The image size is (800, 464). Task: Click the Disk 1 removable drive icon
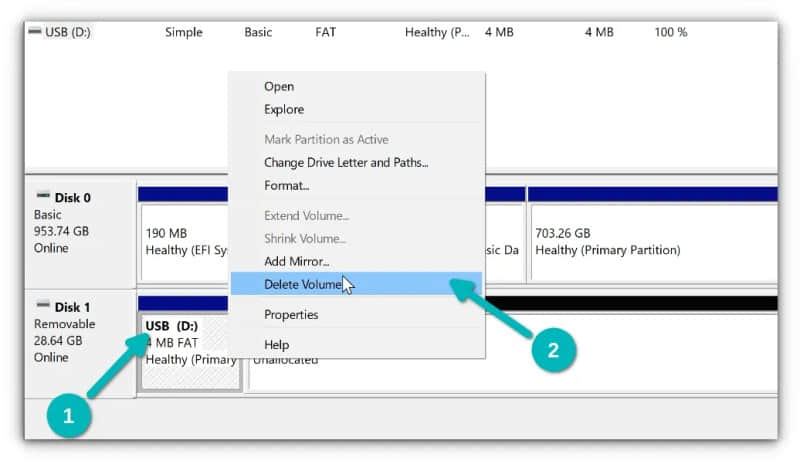pyautogui.click(x=43, y=305)
